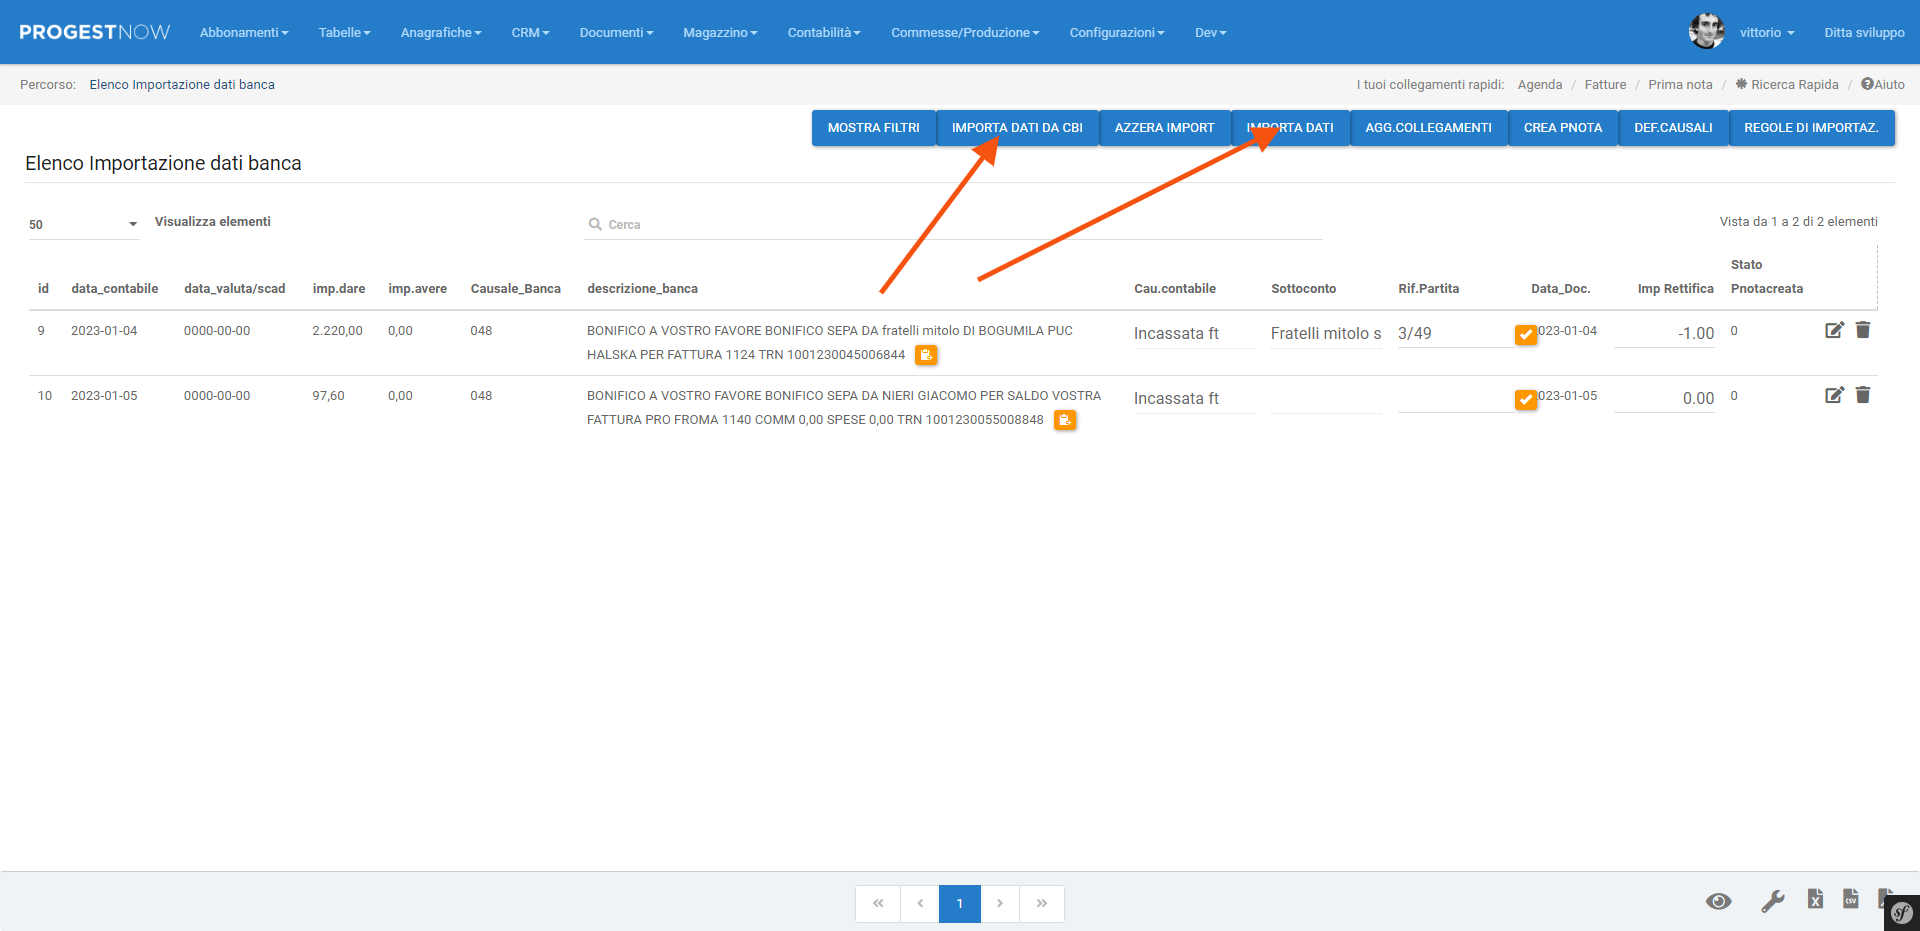Toggle the orange checkbox in row 10
This screenshot has width=1920, height=931.
tap(1526, 400)
